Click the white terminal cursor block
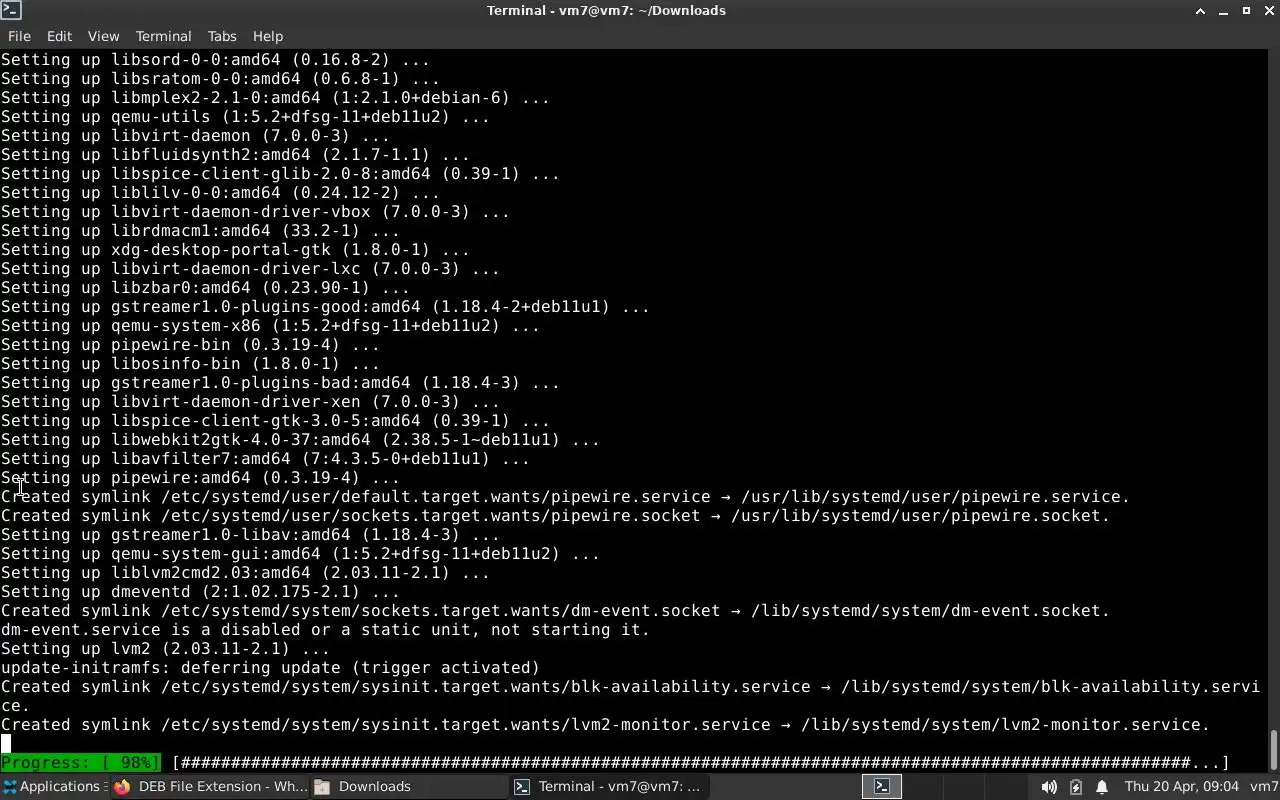 tap(6, 744)
